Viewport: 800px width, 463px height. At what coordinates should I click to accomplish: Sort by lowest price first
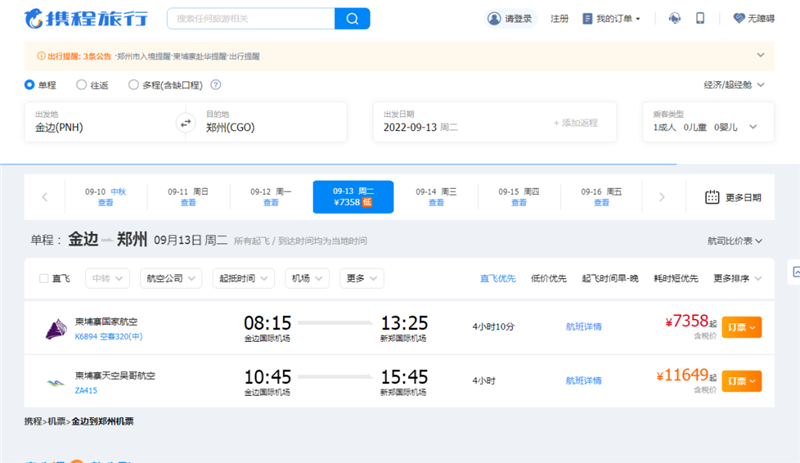(x=548, y=278)
